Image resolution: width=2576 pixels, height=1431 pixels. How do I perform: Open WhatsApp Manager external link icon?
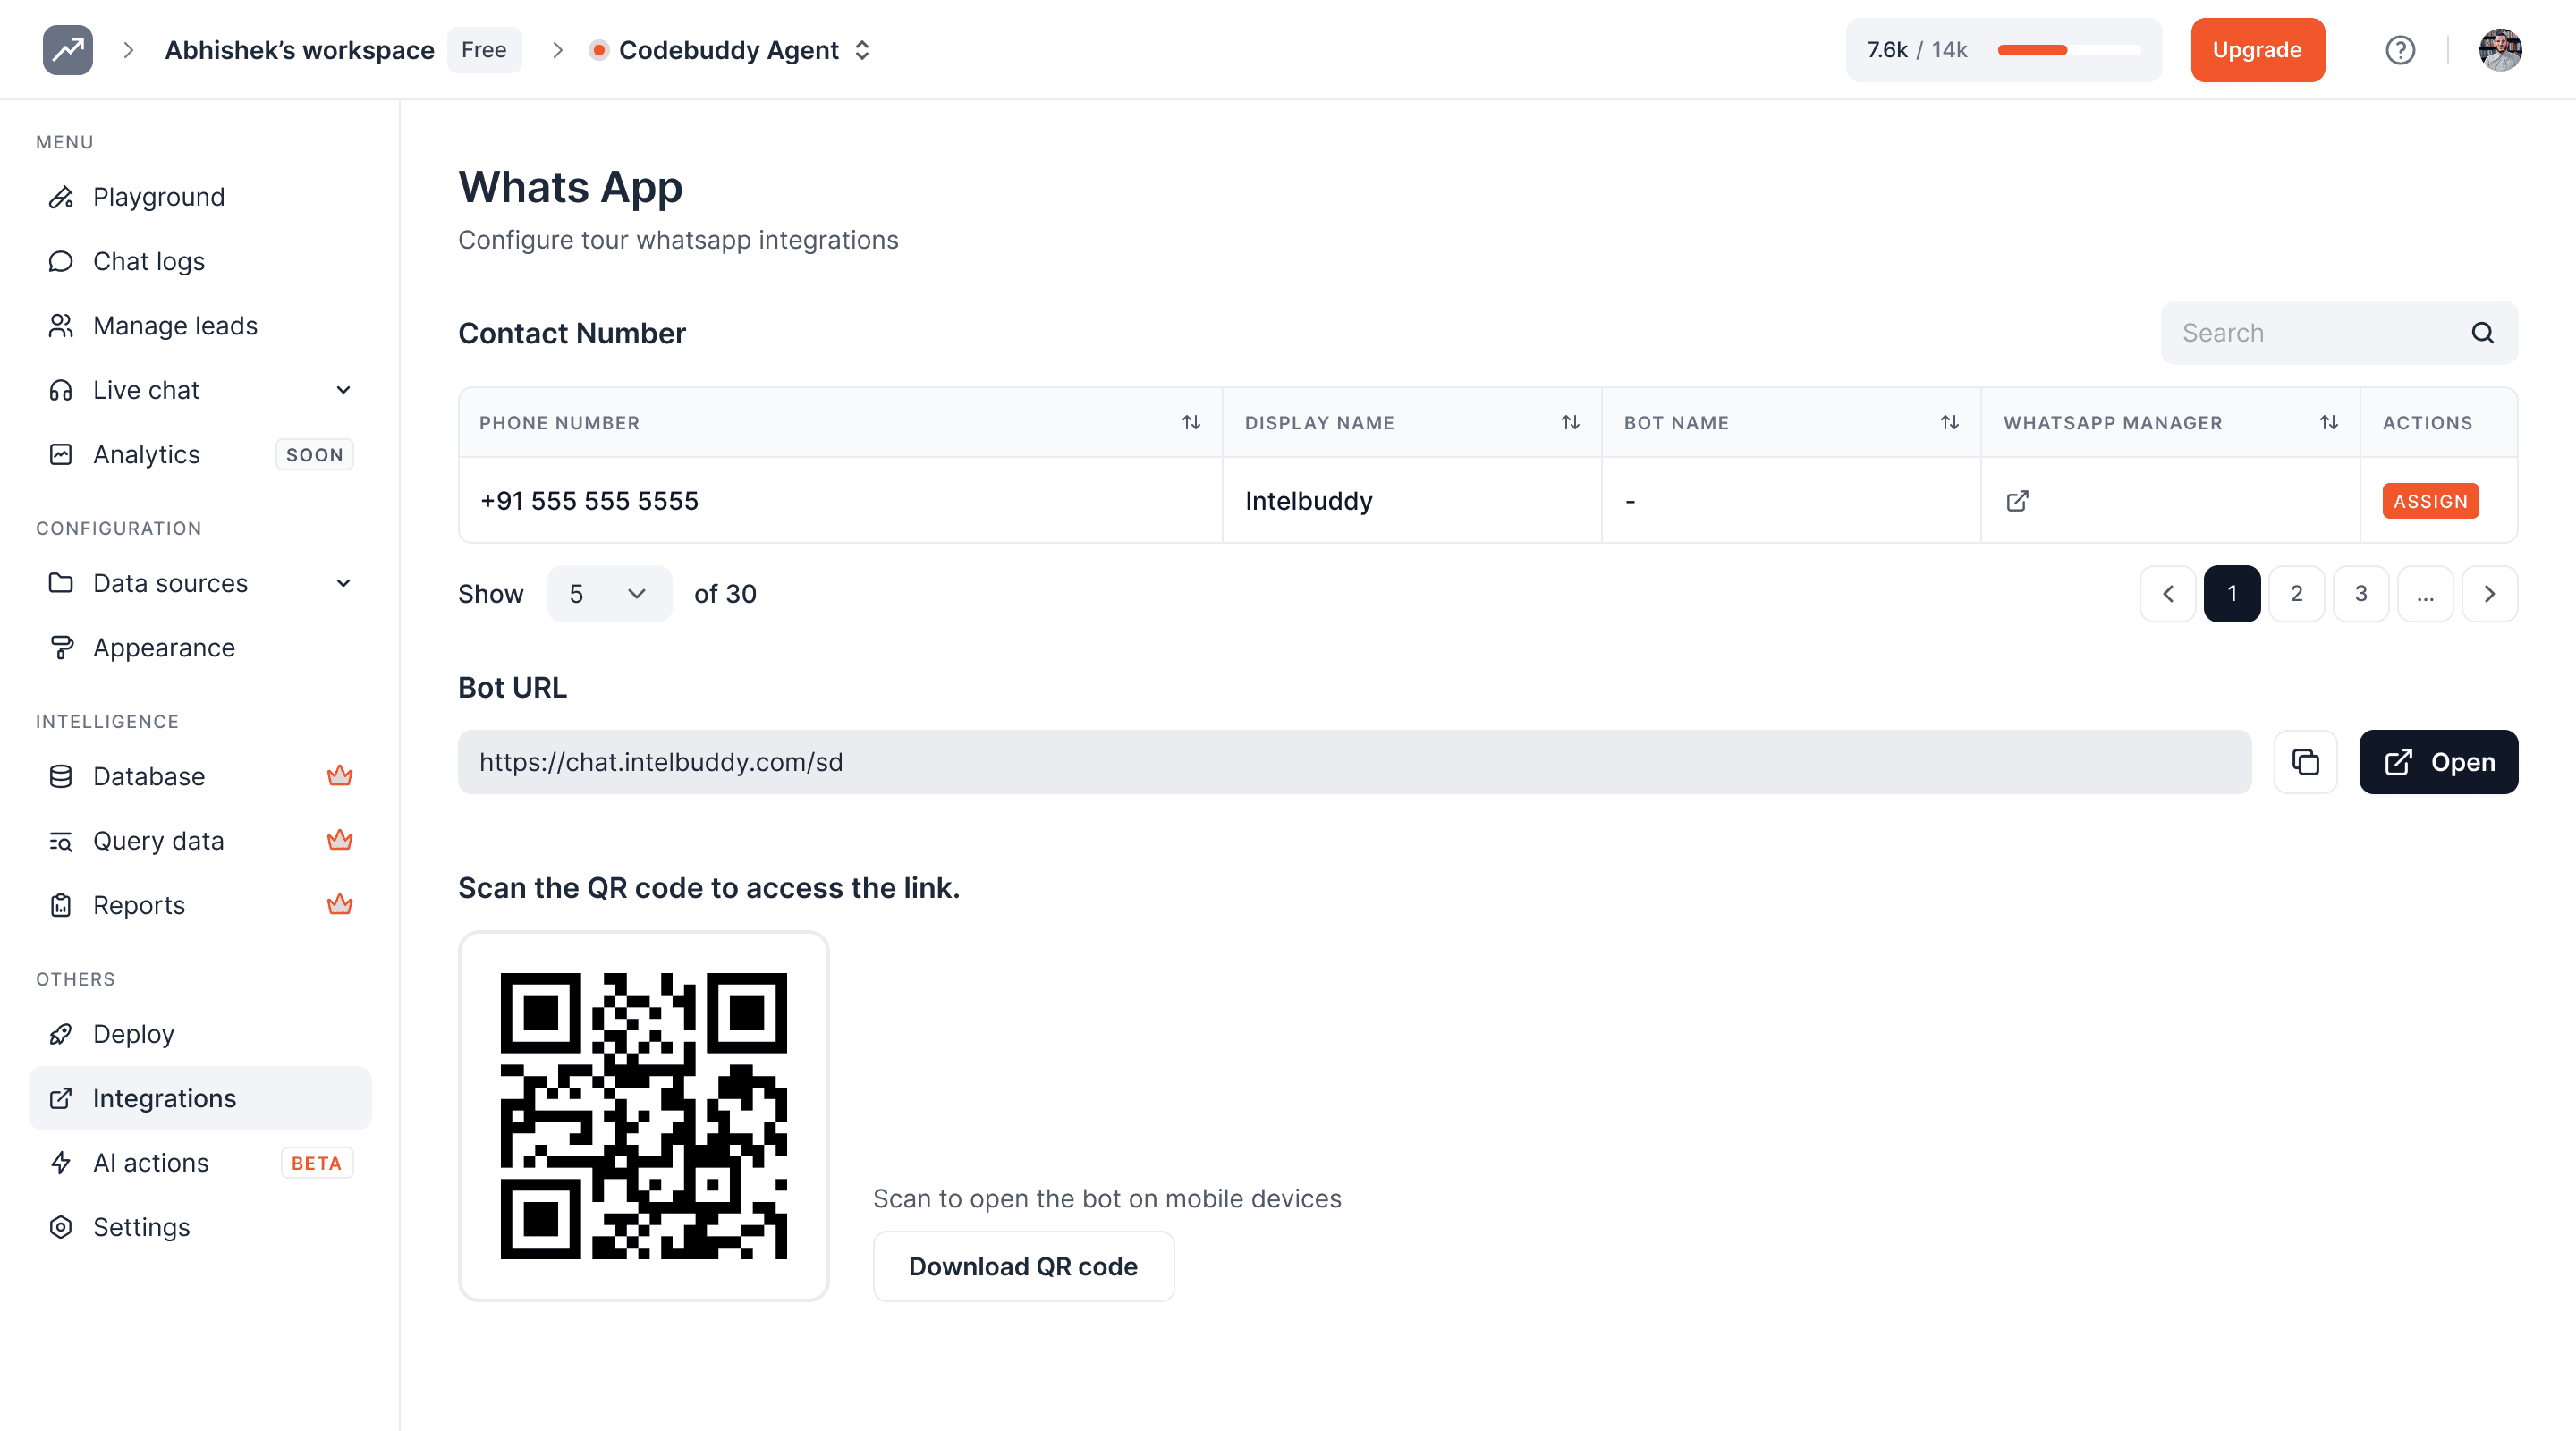tap(2017, 501)
